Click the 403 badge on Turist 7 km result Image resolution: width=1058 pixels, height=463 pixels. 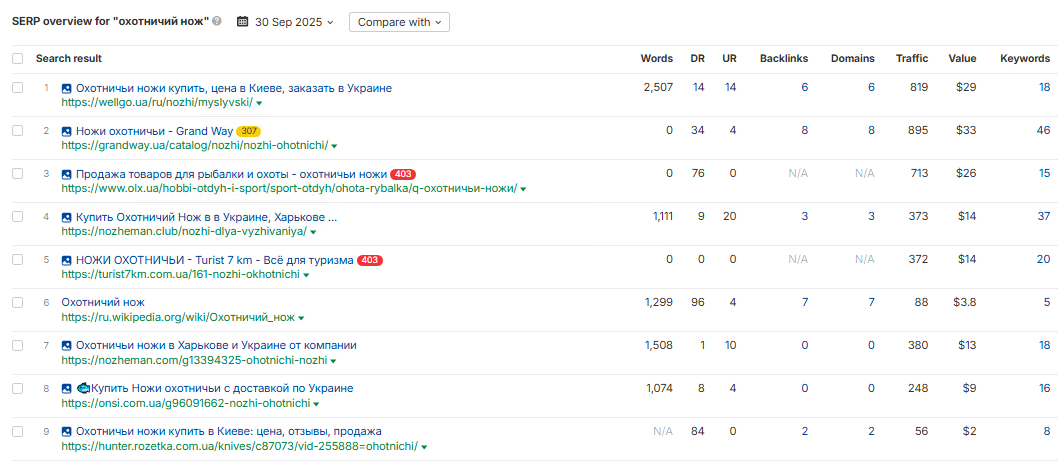coord(370,261)
